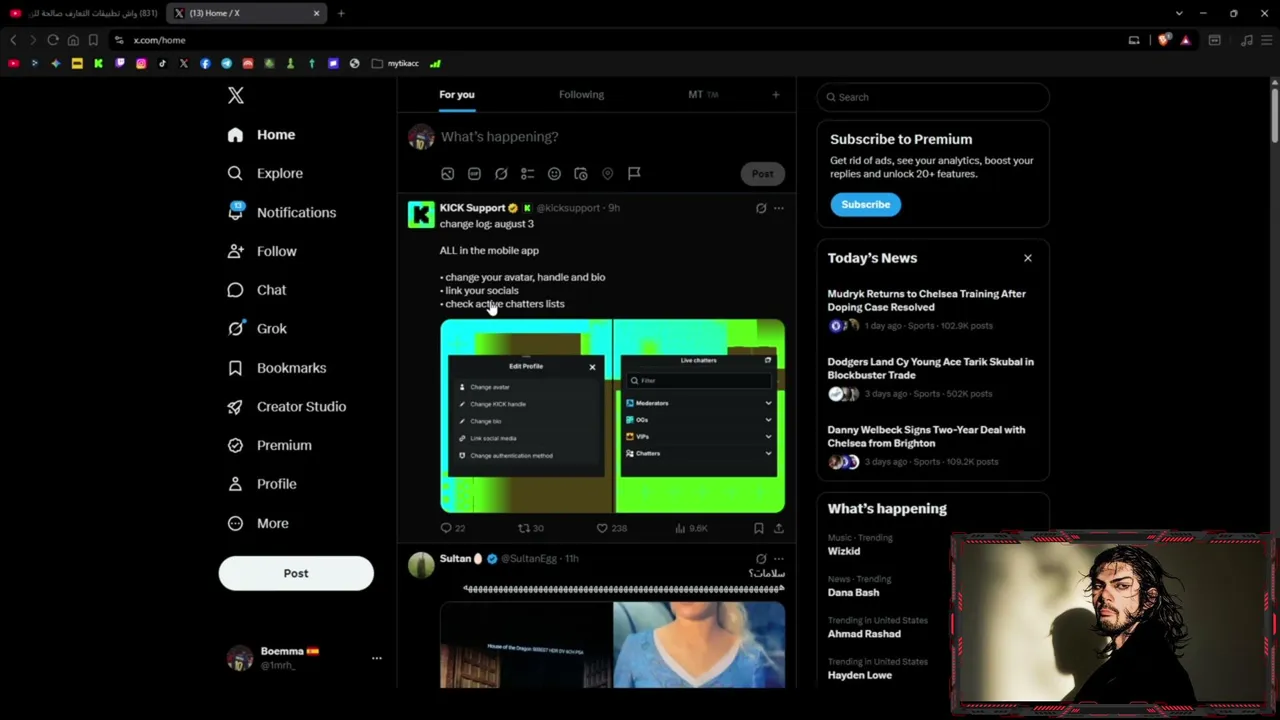Switch to the MT timeline tab
The height and width of the screenshot is (720, 1280).
pyautogui.click(x=703, y=95)
